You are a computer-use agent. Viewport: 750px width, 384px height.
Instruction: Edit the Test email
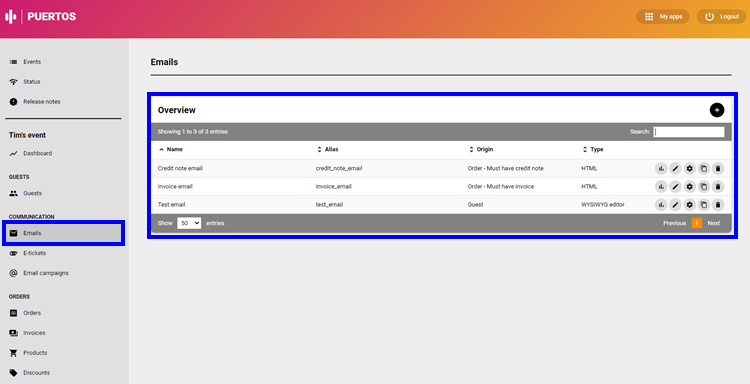coord(675,205)
